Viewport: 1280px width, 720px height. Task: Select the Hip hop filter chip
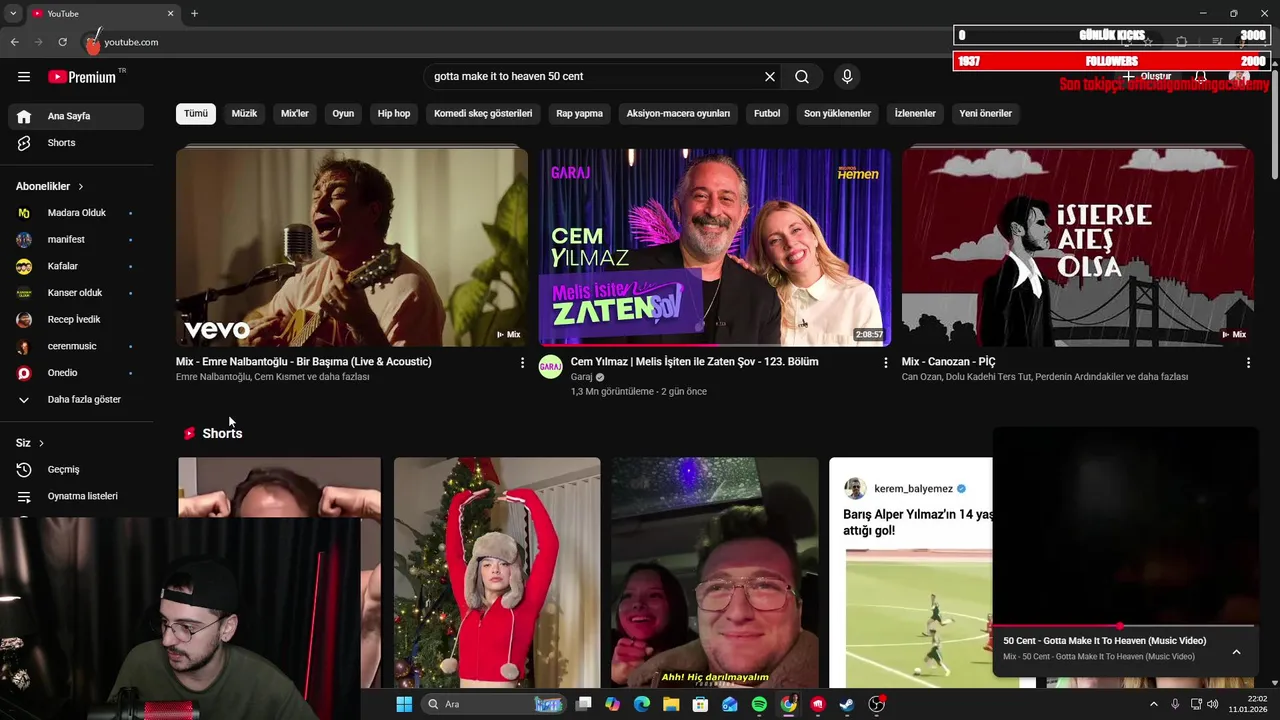tap(394, 113)
